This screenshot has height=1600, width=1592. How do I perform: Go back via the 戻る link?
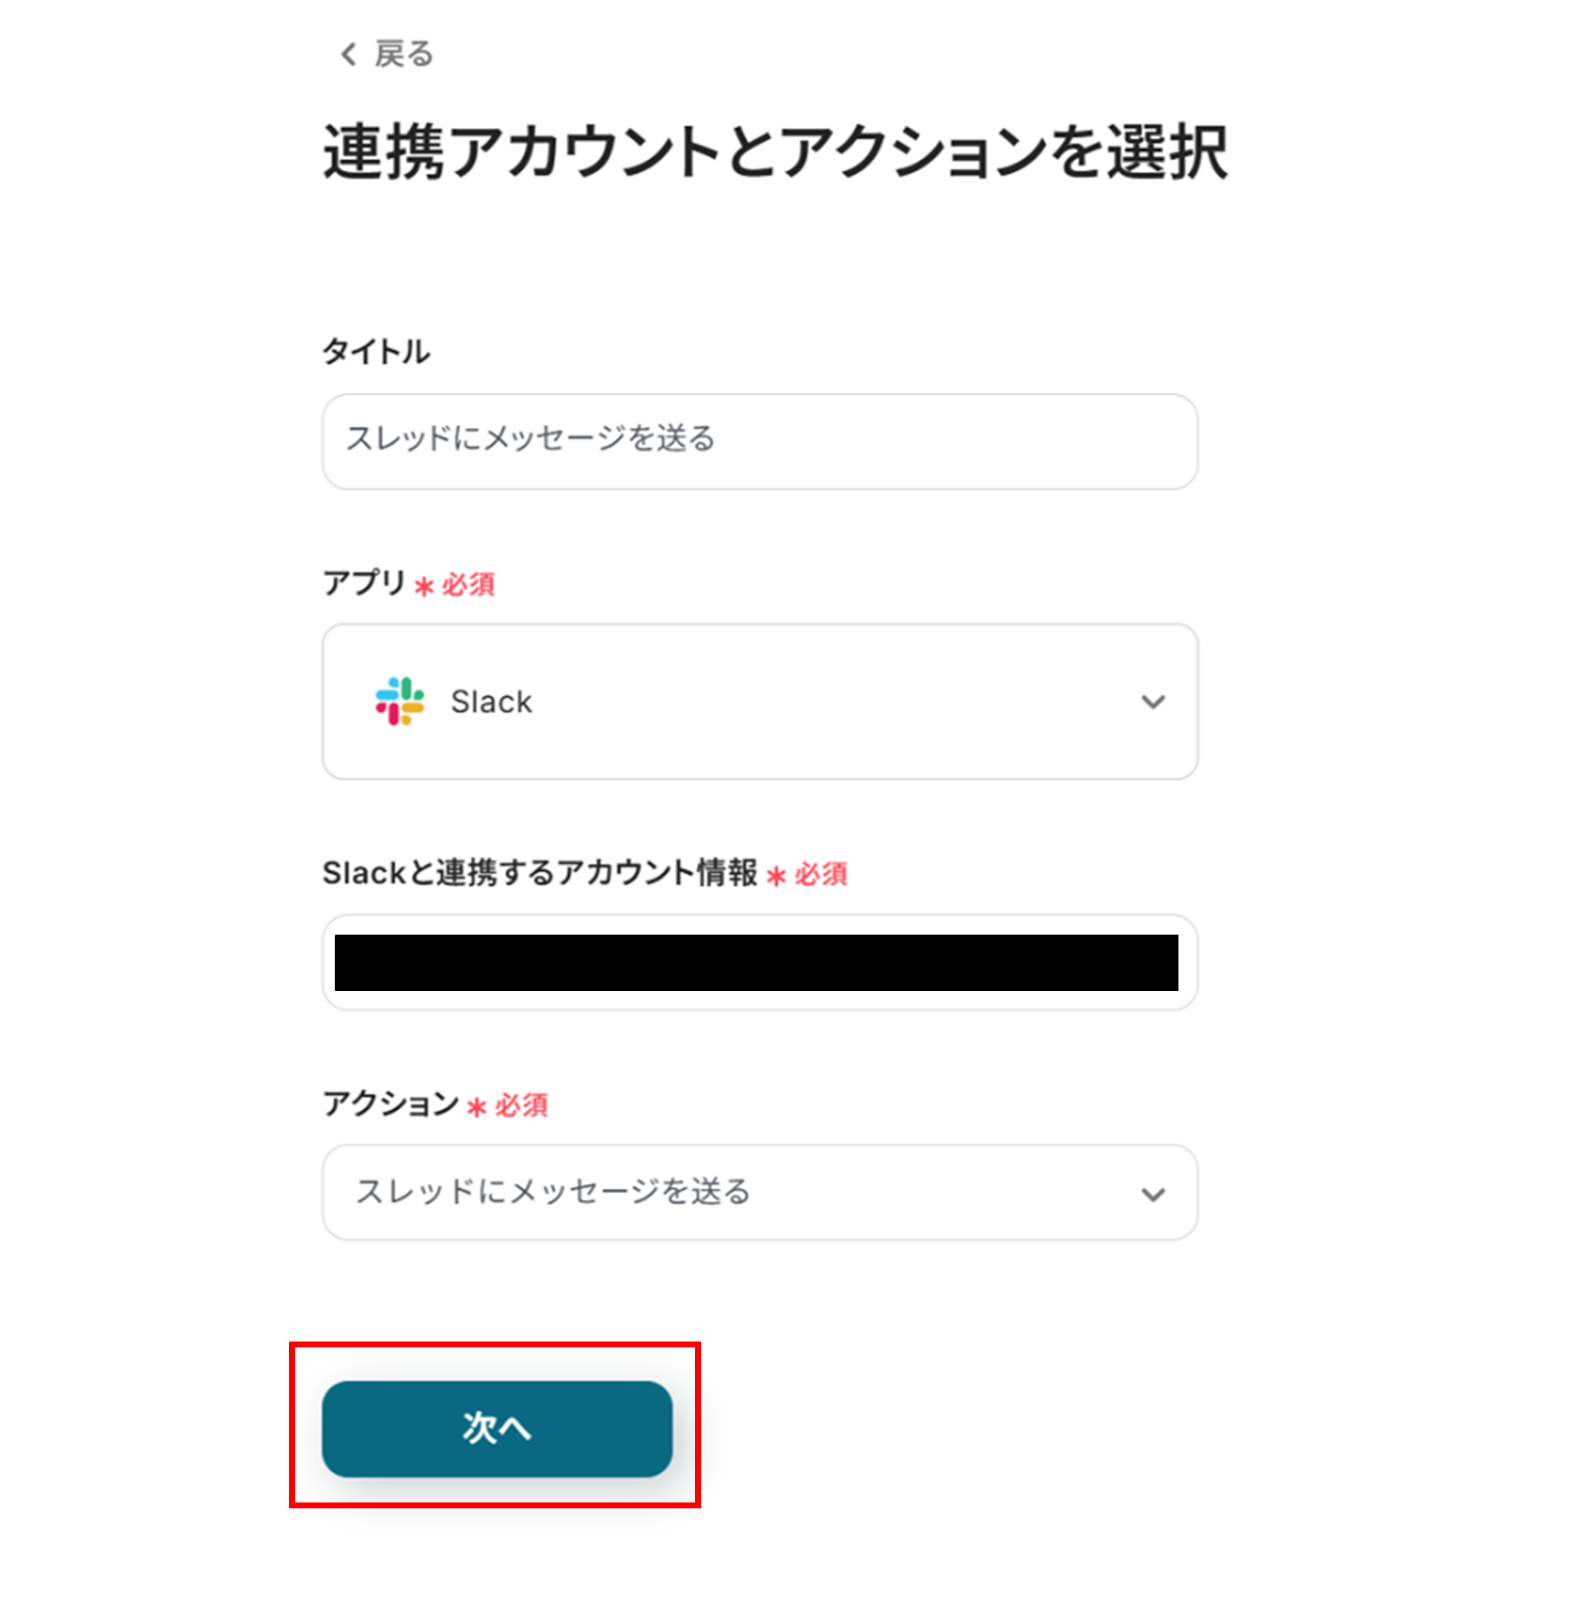[x=403, y=54]
